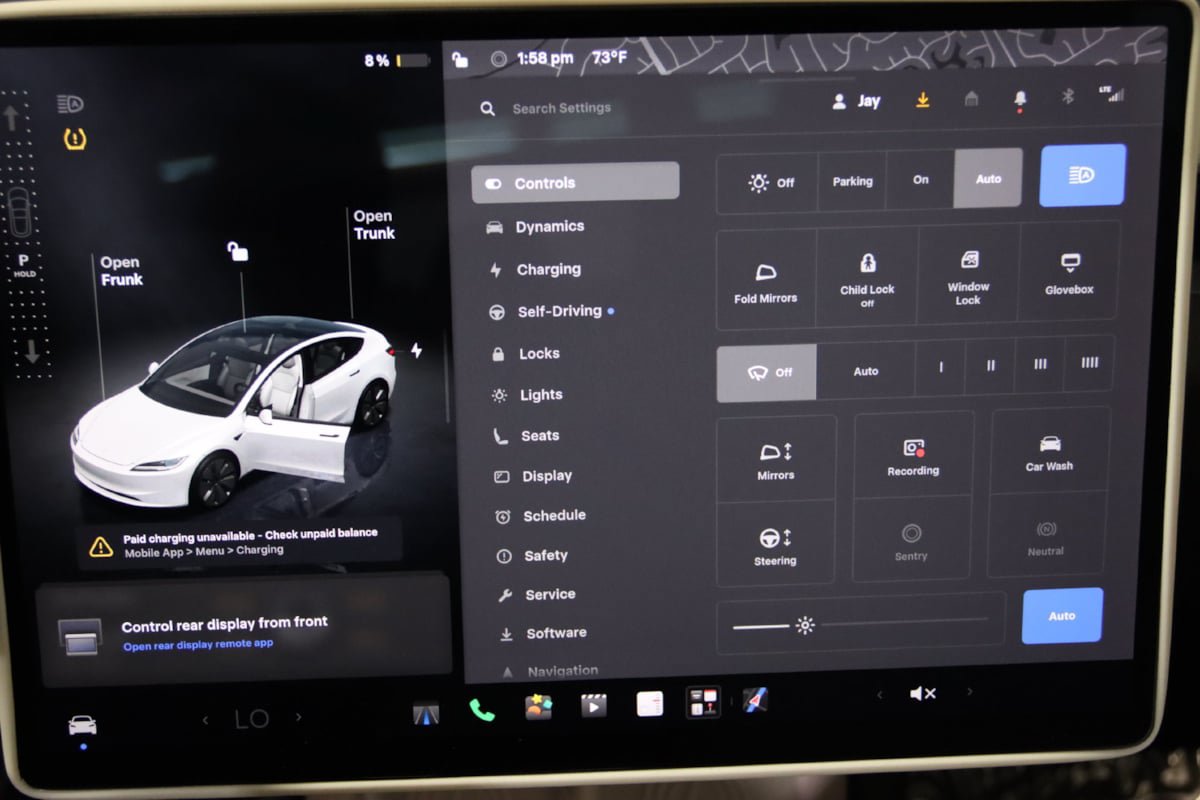Tap Open Frunk

click(121, 271)
